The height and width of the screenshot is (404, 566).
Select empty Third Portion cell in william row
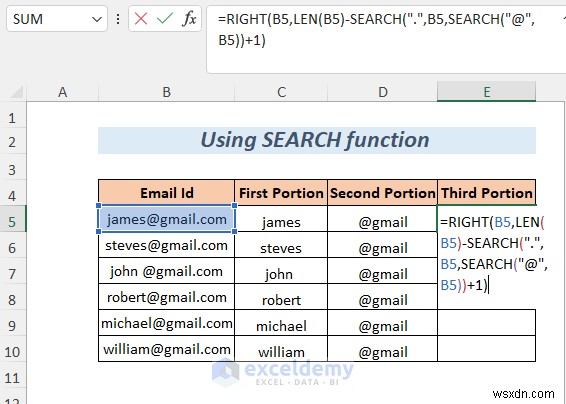(x=487, y=349)
